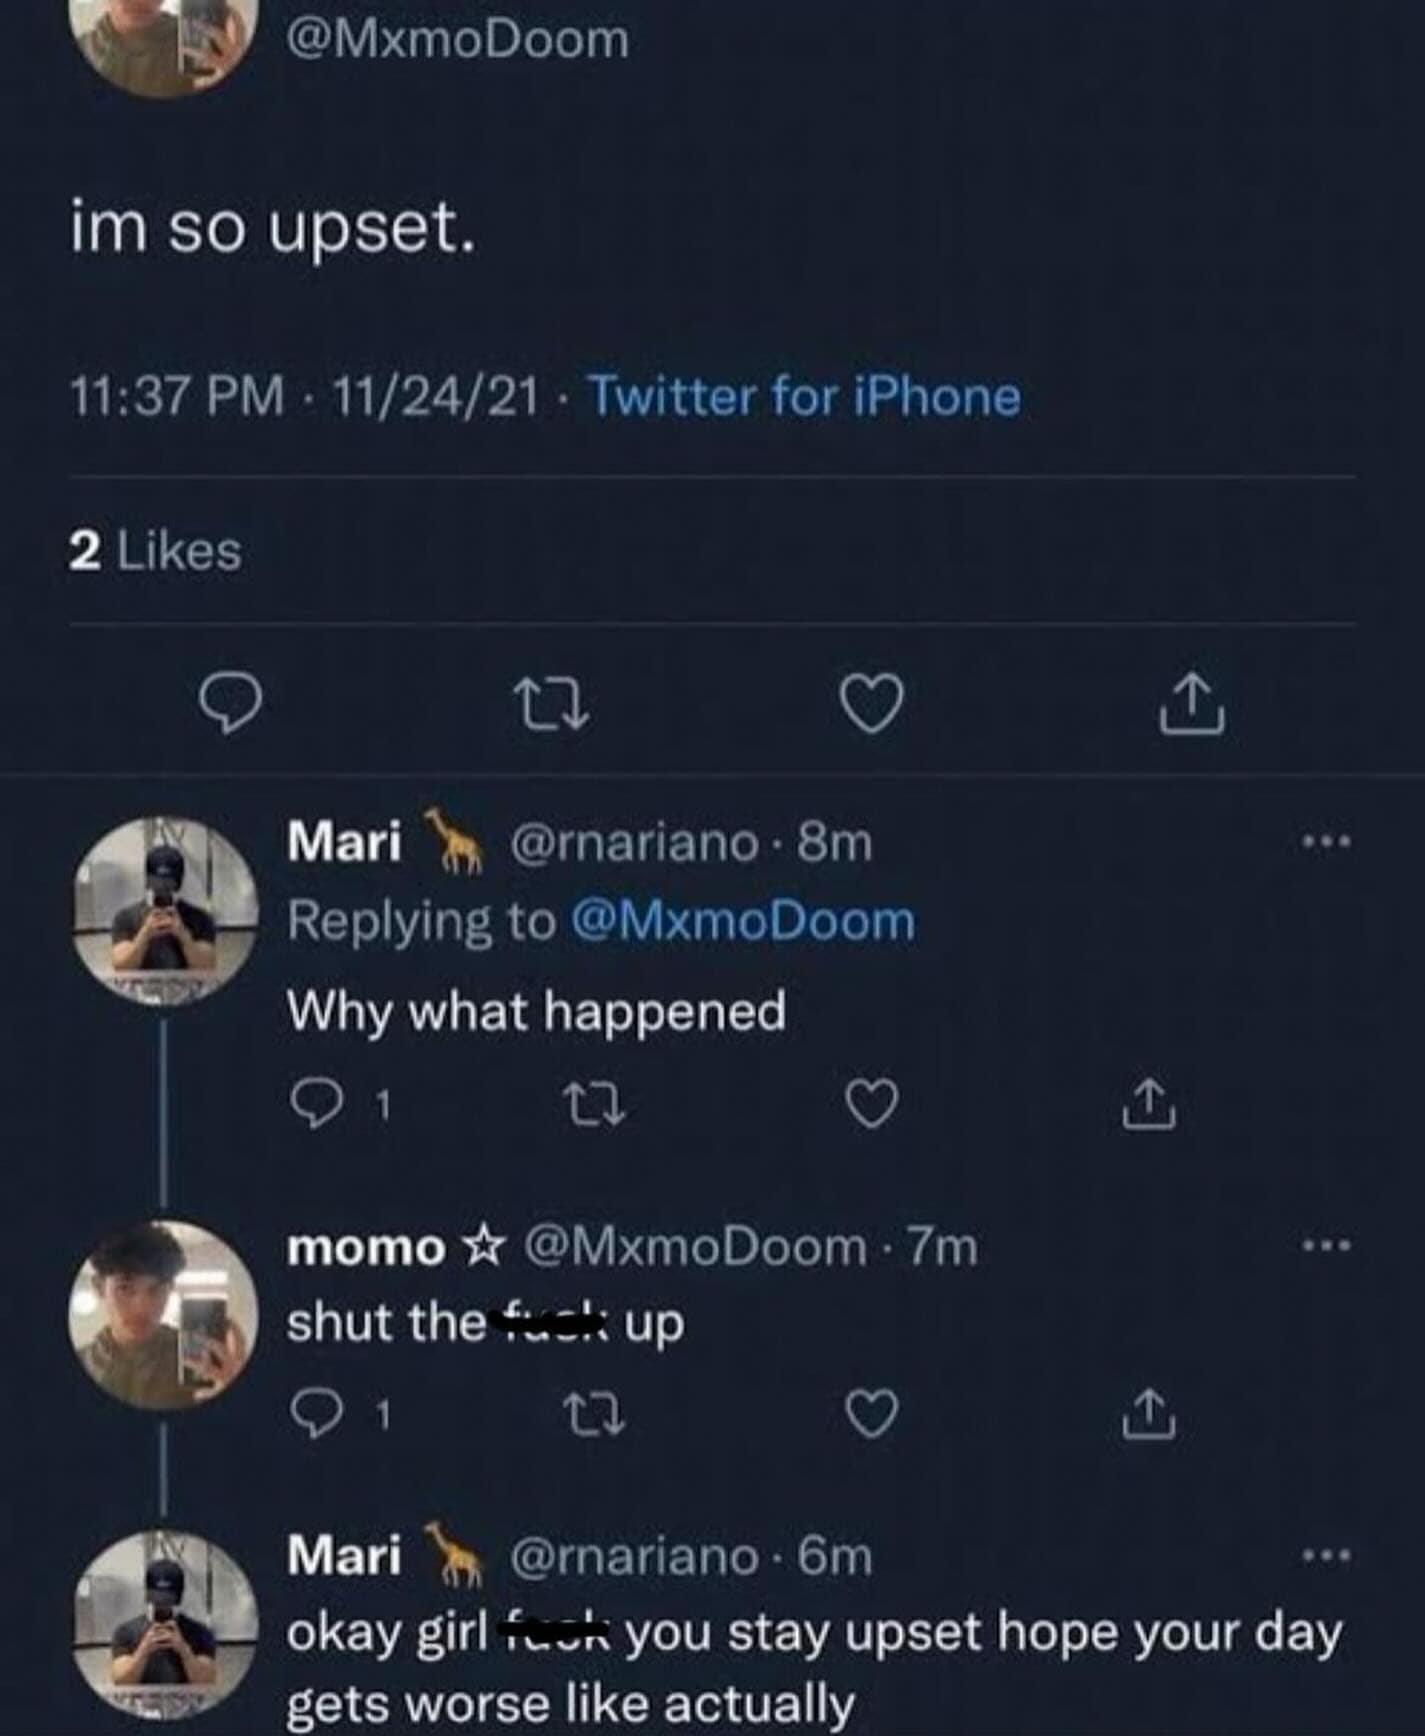The height and width of the screenshot is (1736, 1425).
Task: Reply to the "Why what happened" tweet
Action: (x=312, y=1104)
